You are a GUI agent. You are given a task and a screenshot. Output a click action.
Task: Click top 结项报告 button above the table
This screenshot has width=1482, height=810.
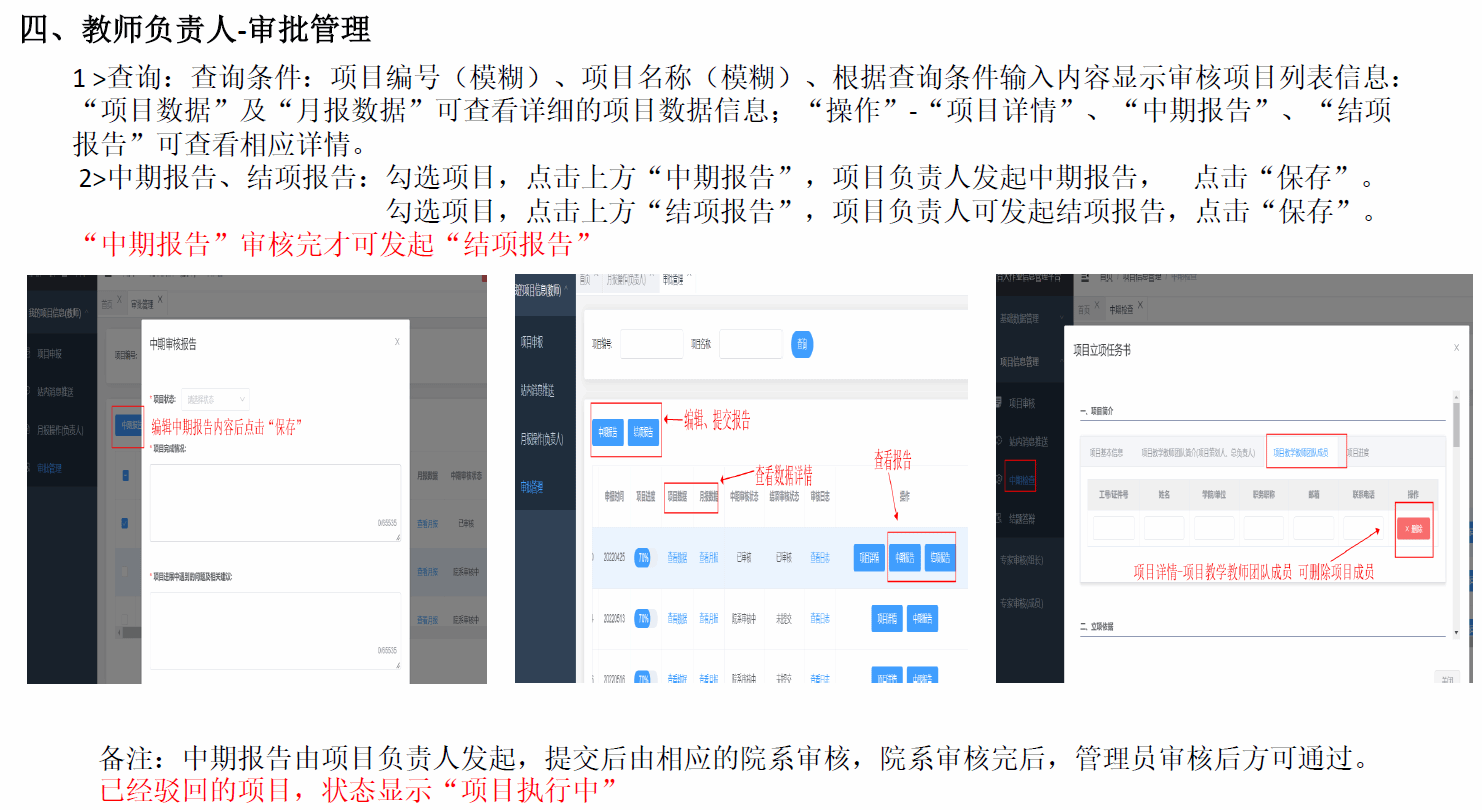click(x=644, y=432)
